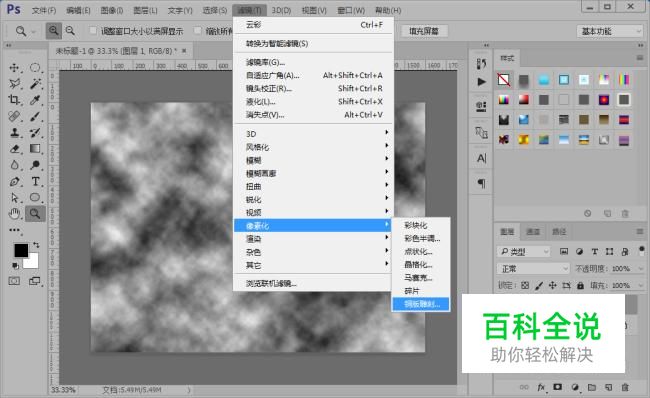Expand the 渲染 filter submenu
650x398 pixels.
pos(313,239)
